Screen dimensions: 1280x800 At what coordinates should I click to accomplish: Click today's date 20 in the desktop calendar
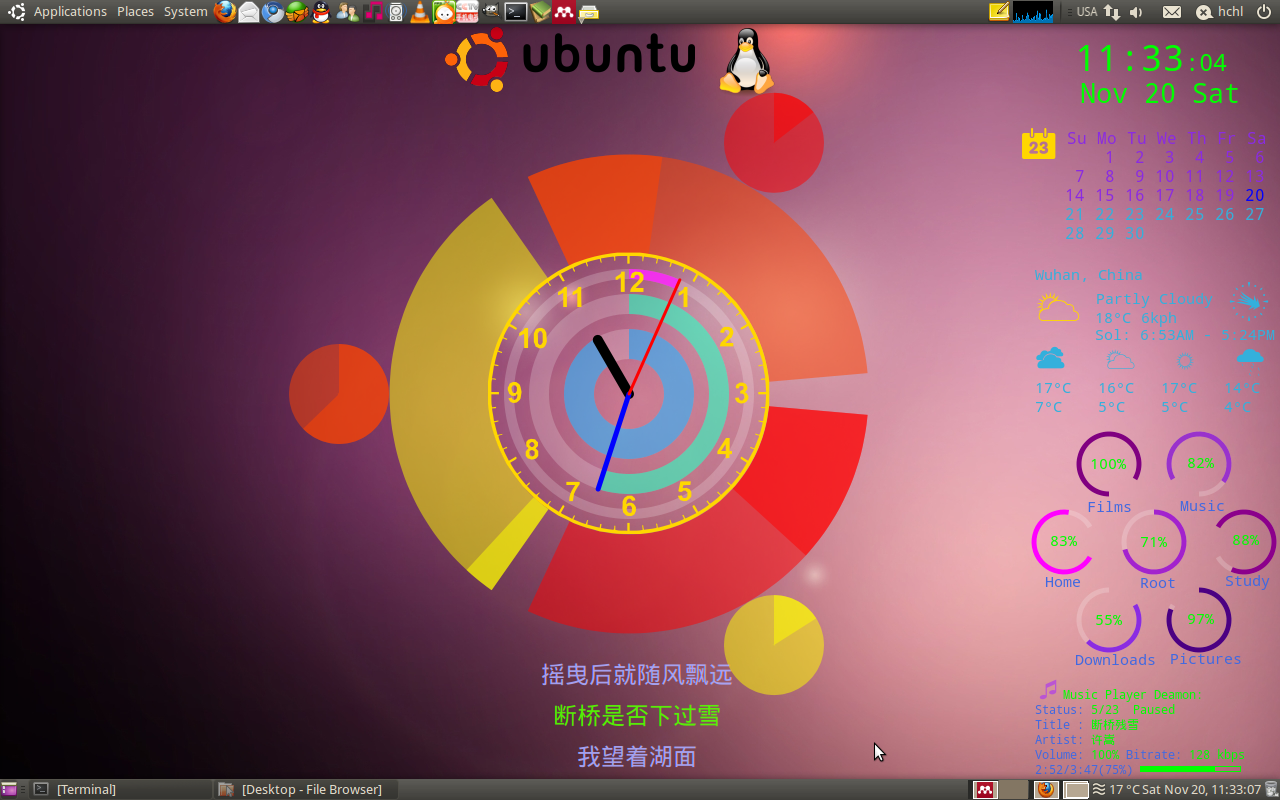click(x=1255, y=195)
